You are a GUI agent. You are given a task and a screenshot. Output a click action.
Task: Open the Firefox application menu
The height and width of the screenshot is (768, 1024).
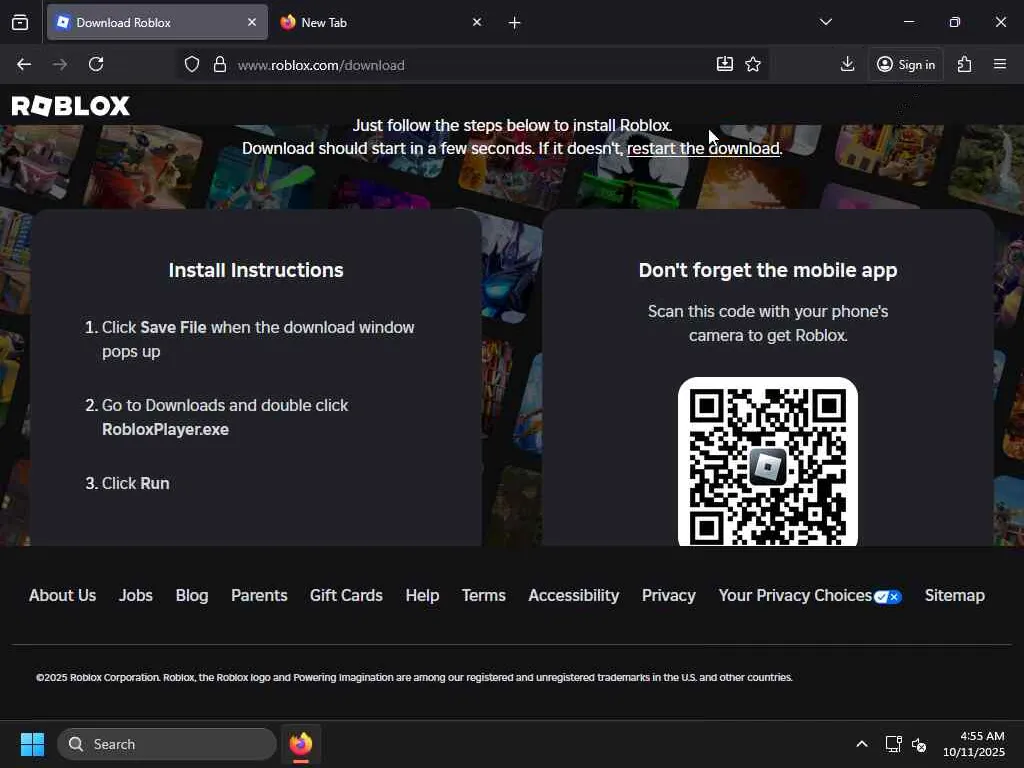[1000, 64]
